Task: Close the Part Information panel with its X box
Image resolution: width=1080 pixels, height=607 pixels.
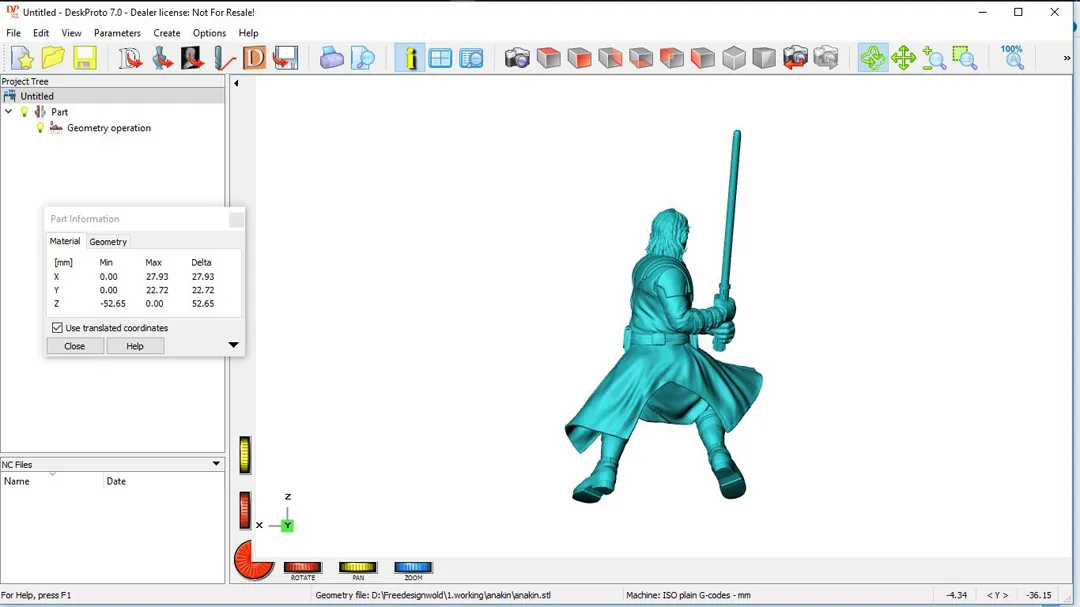Action: (x=236, y=219)
